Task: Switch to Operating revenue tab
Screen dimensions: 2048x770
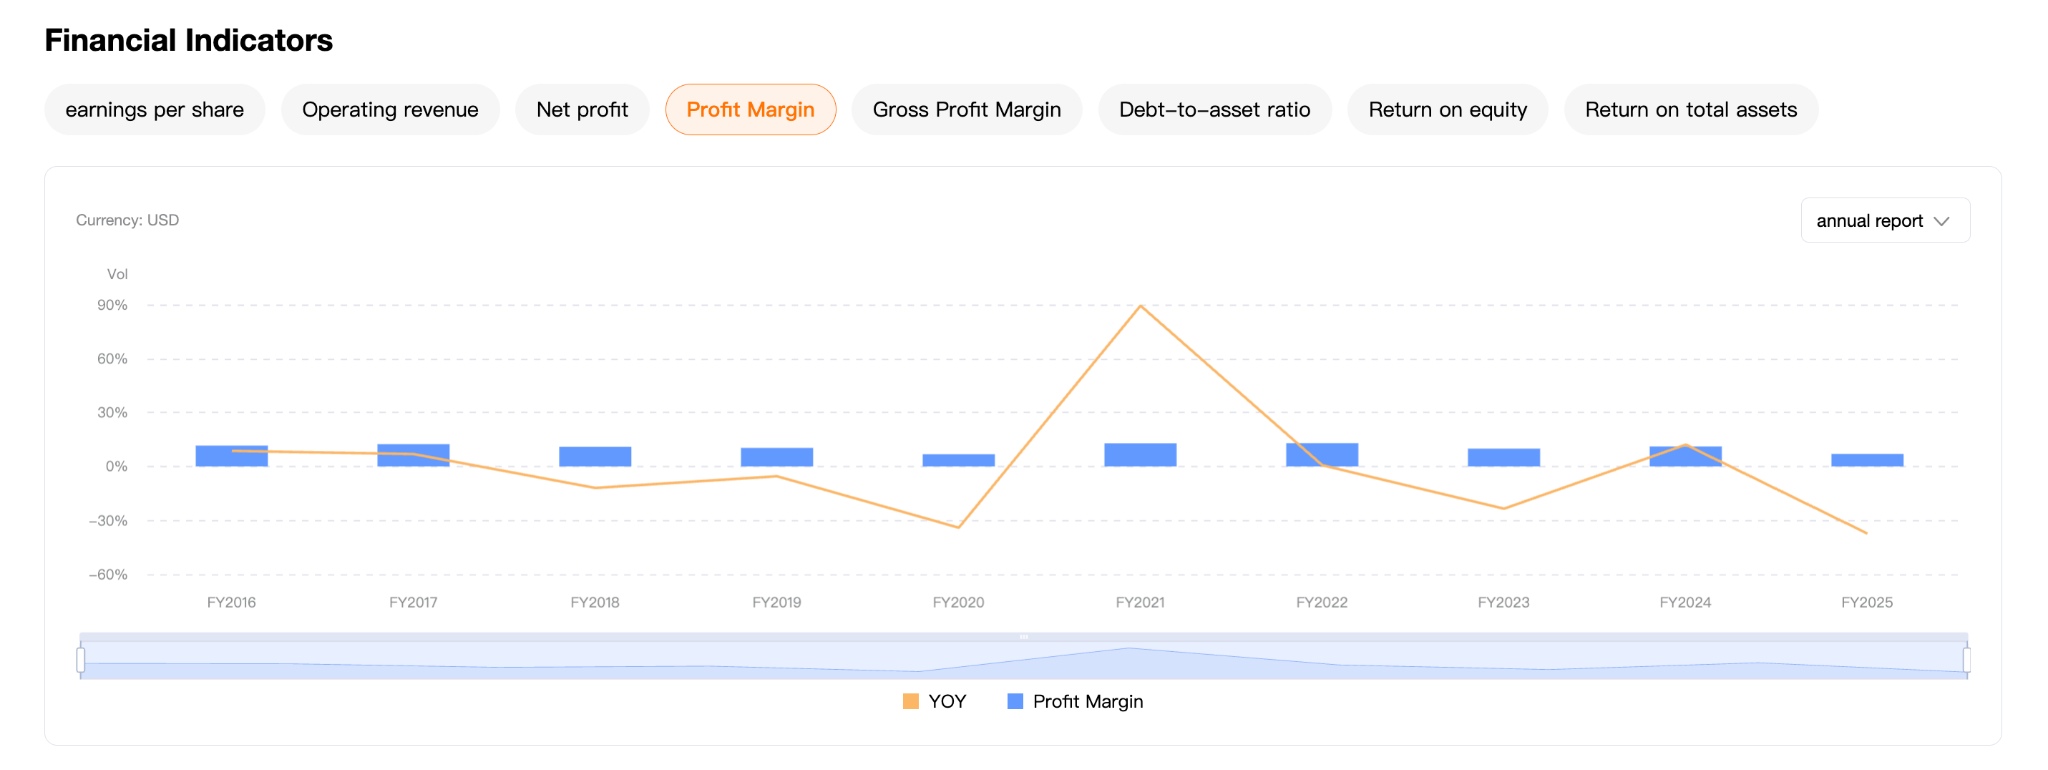Action: [390, 110]
